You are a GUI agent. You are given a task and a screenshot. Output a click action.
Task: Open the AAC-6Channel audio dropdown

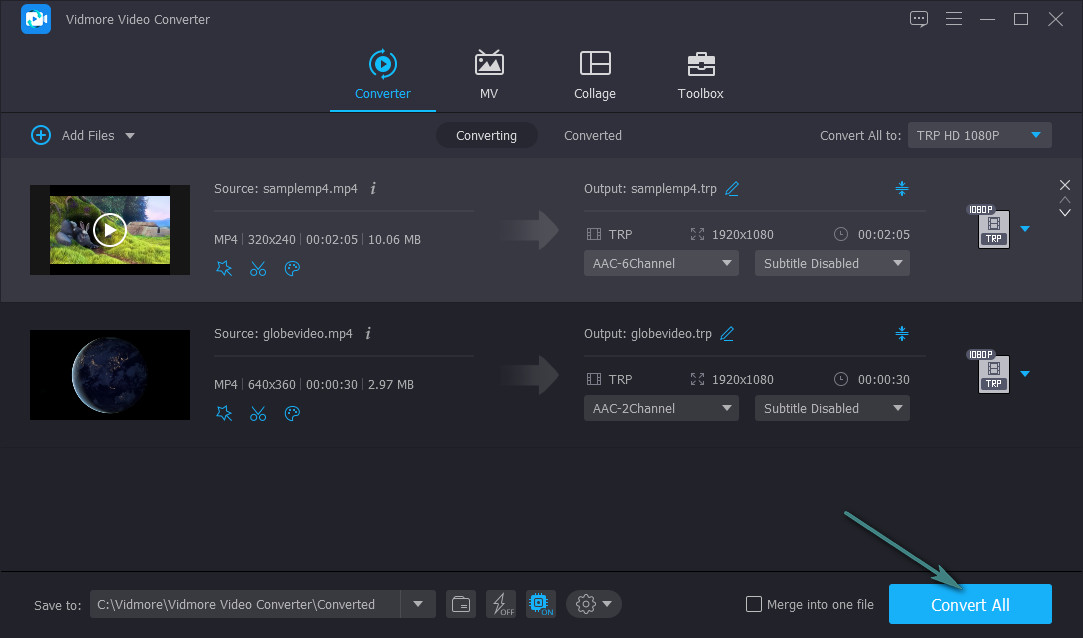pyautogui.click(x=661, y=263)
